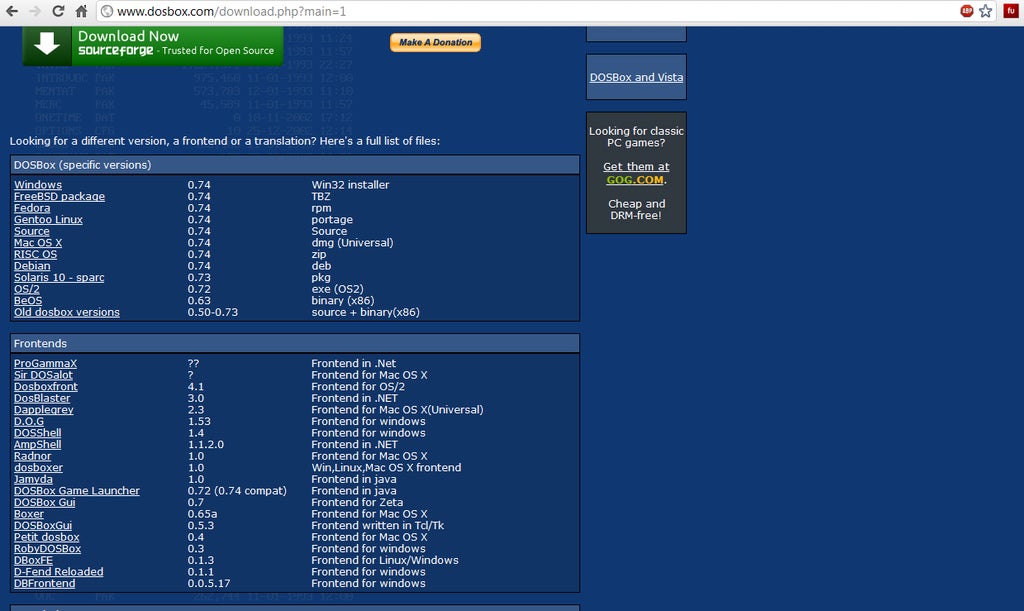Open the Solaris 10 - sparc link

click(x=59, y=277)
